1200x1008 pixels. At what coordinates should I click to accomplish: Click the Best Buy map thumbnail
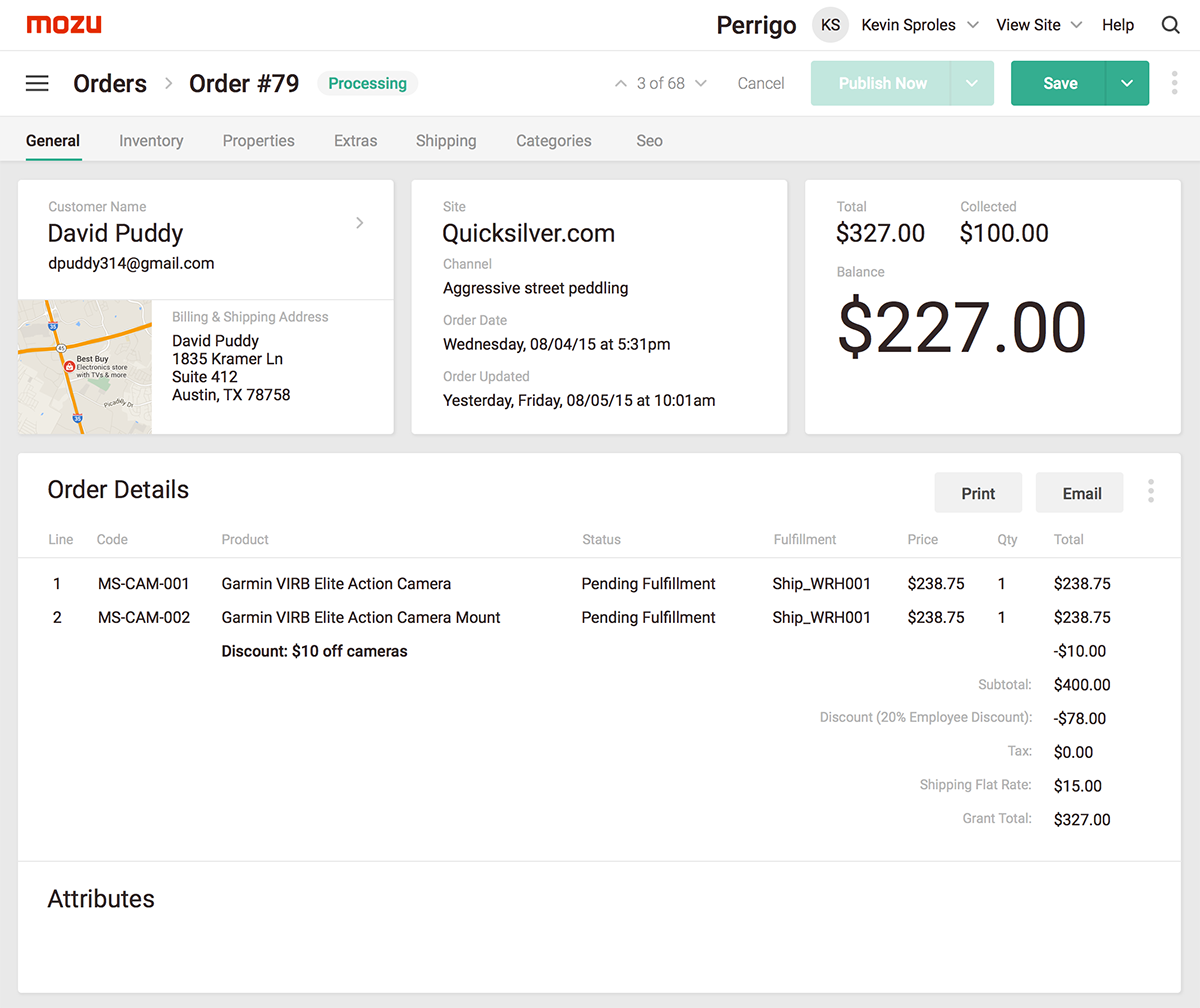click(85, 367)
